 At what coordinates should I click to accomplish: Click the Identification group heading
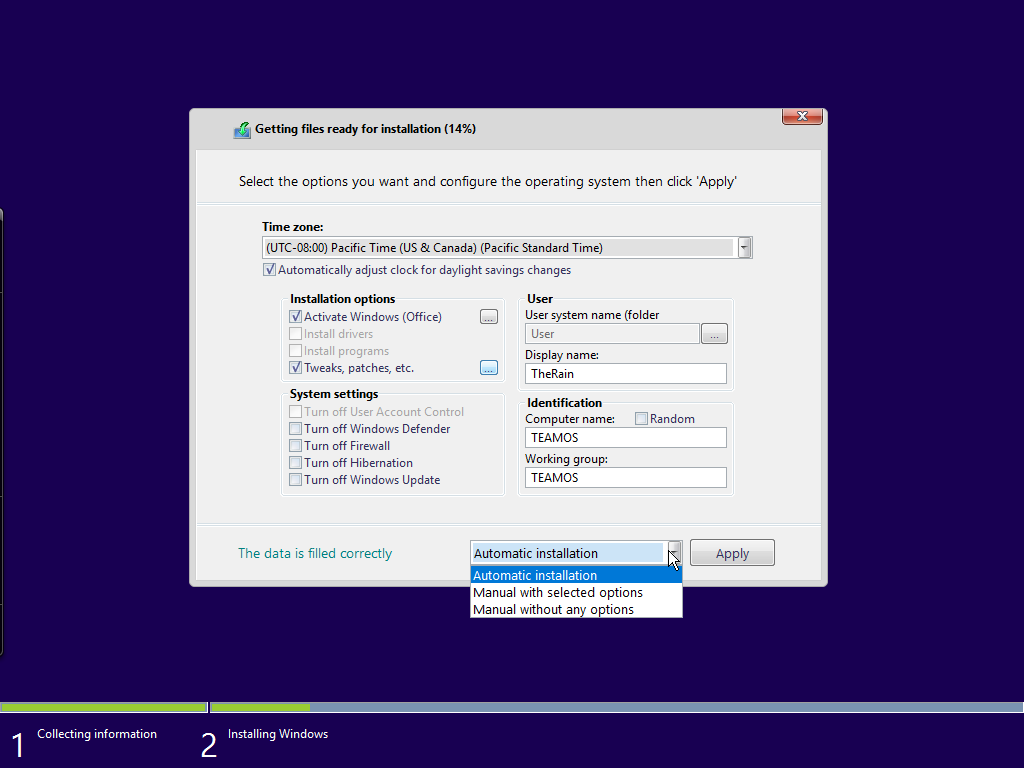(564, 402)
